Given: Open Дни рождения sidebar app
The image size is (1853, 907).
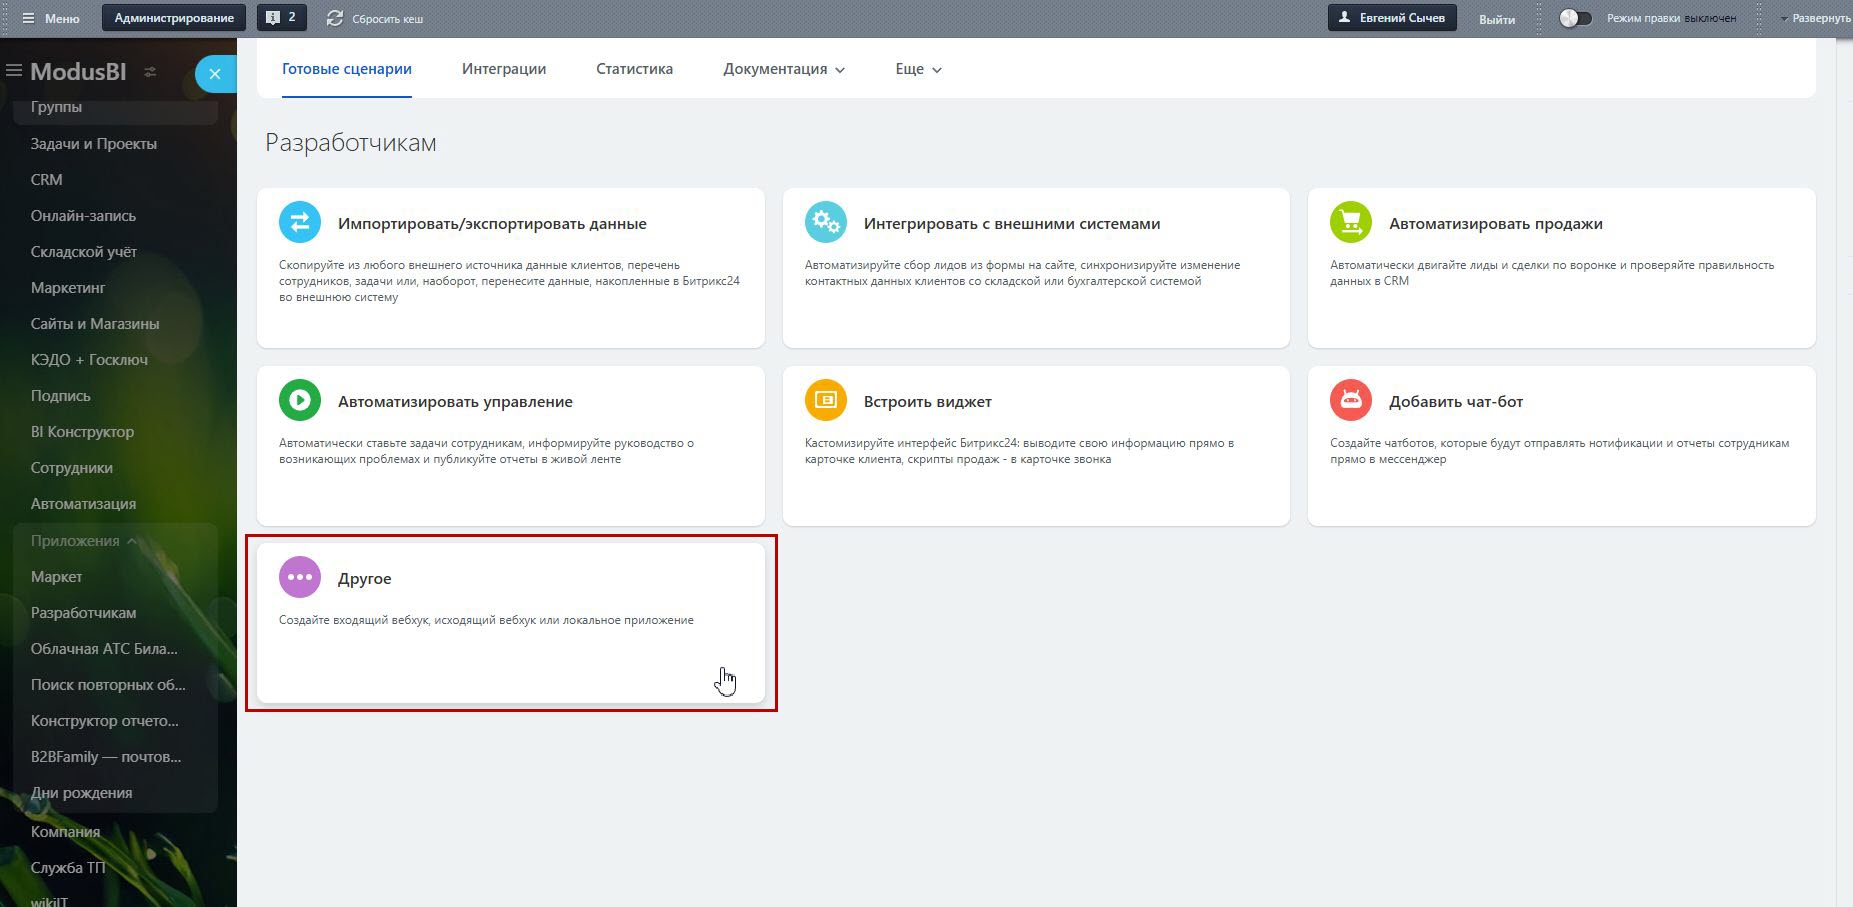Looking at the screenshot, I should pos(82,793).
